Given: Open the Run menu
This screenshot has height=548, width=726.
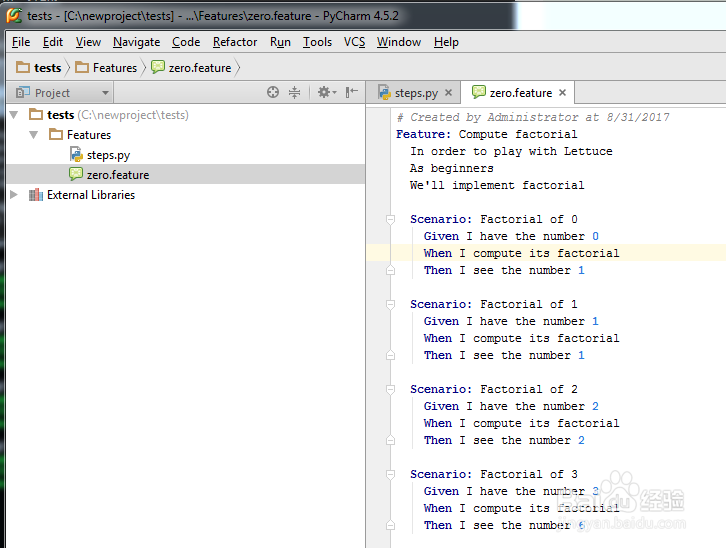Looking at the screenshot, I should click(x=280, y=42).
